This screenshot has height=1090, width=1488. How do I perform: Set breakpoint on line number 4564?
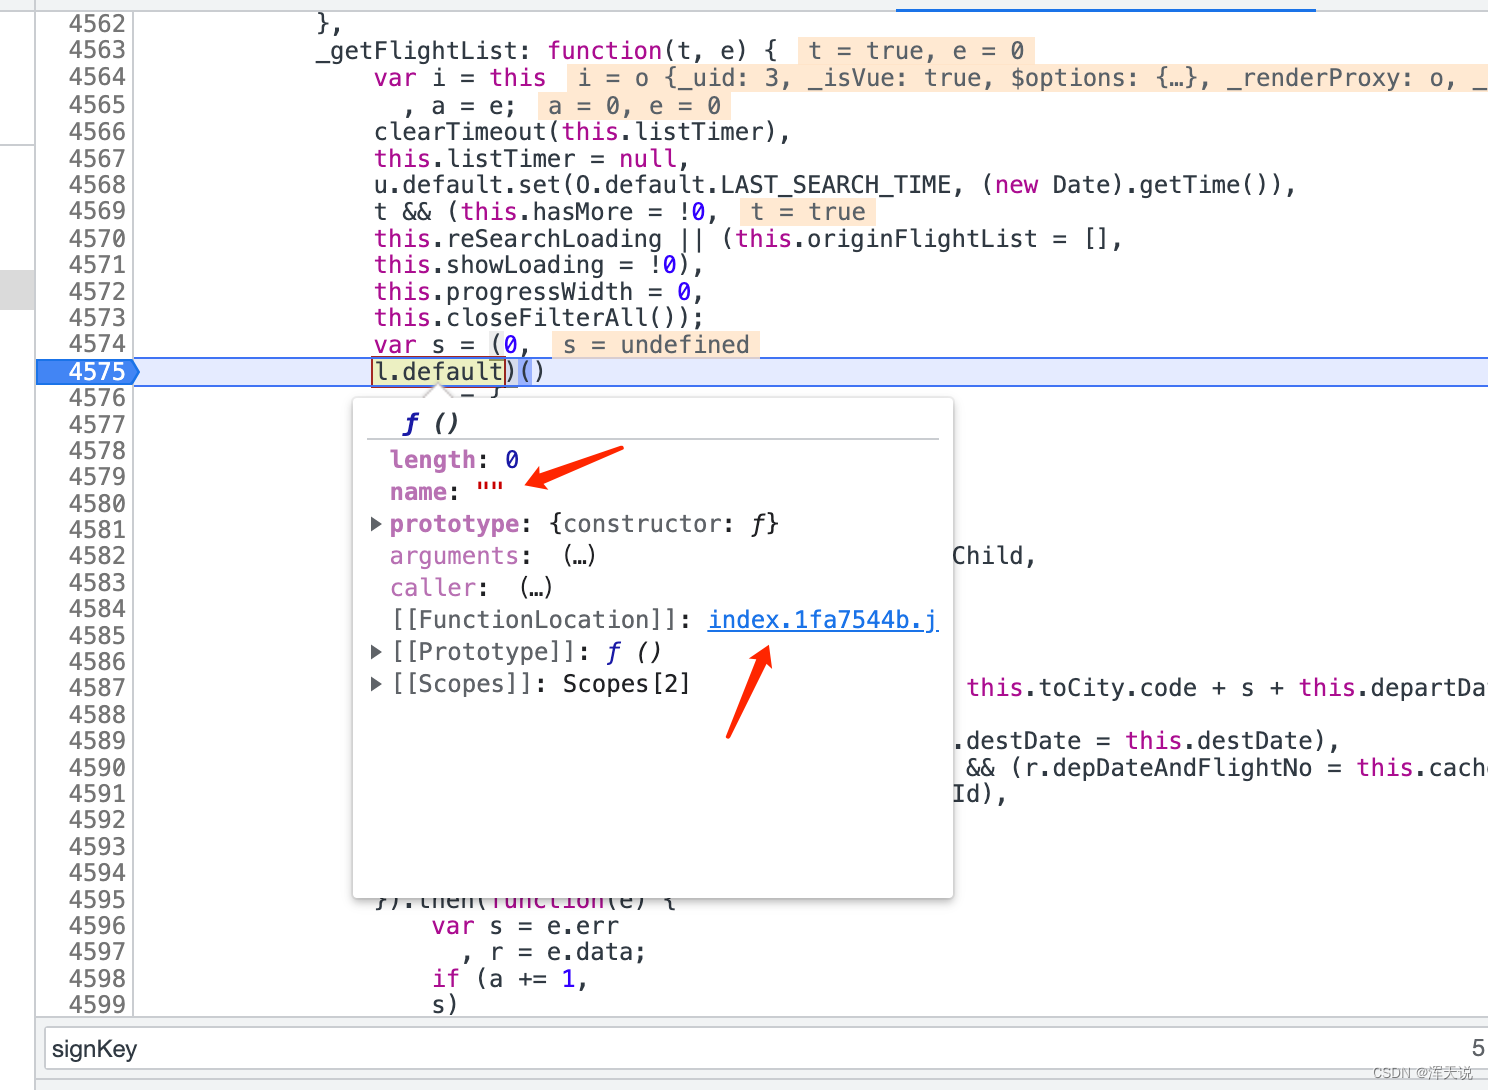97,77
